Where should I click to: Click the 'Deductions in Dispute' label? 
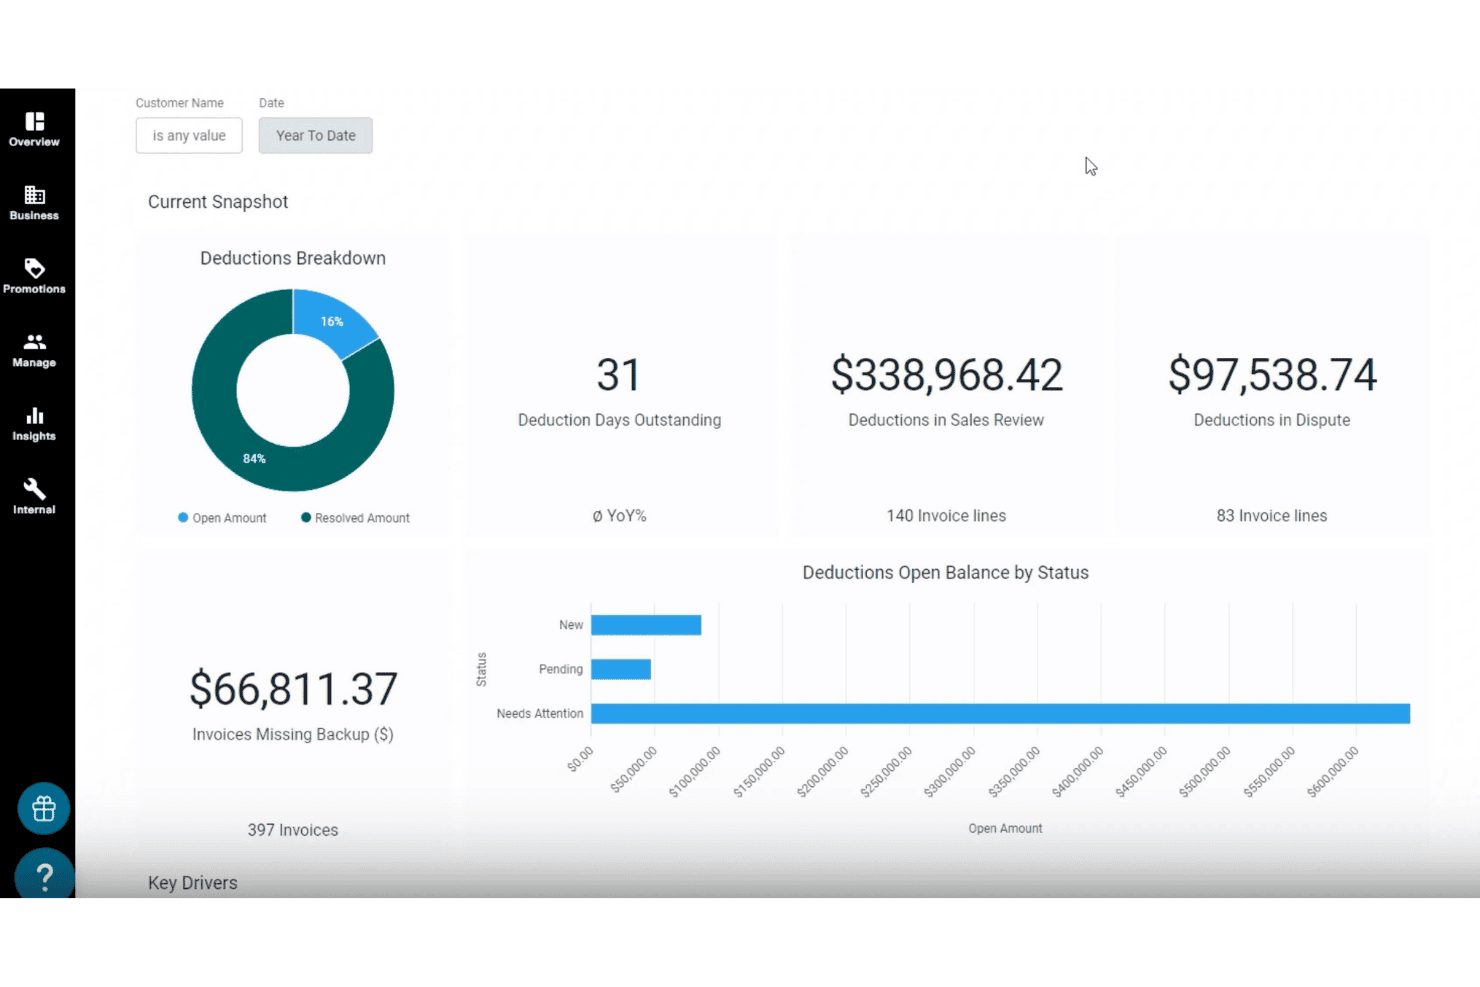click(1272, 420)
